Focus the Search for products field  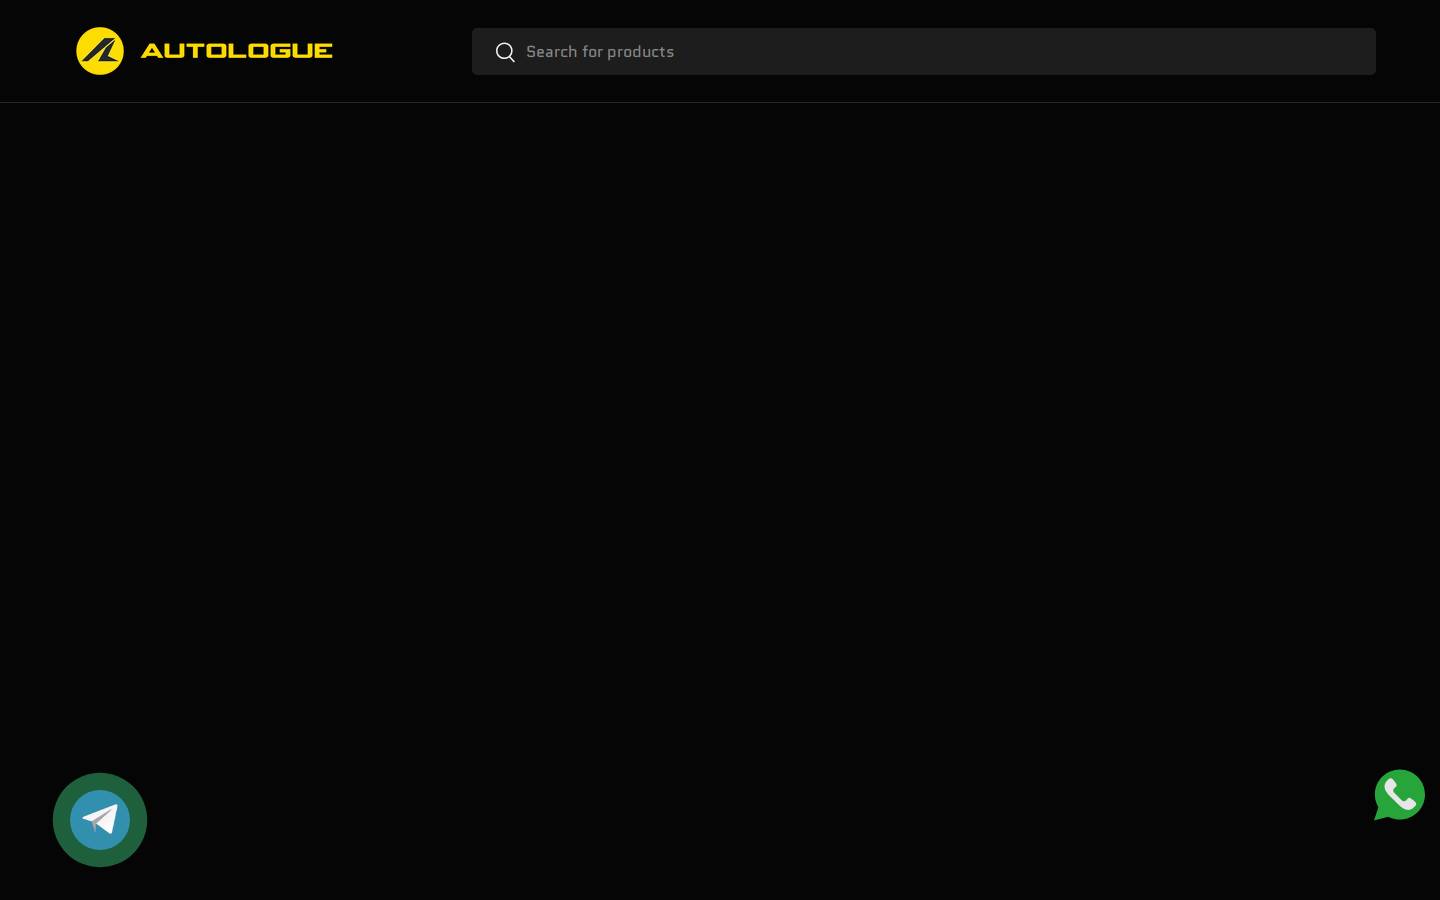(924, 52)
